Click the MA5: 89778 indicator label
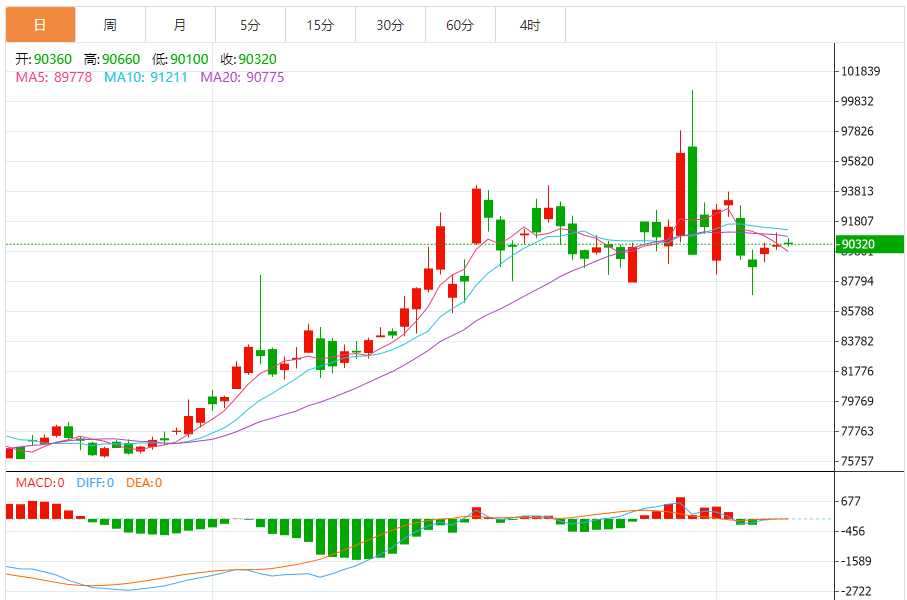Image resolution: width=907 pixels, height=600 pixels. pos(54,77)
